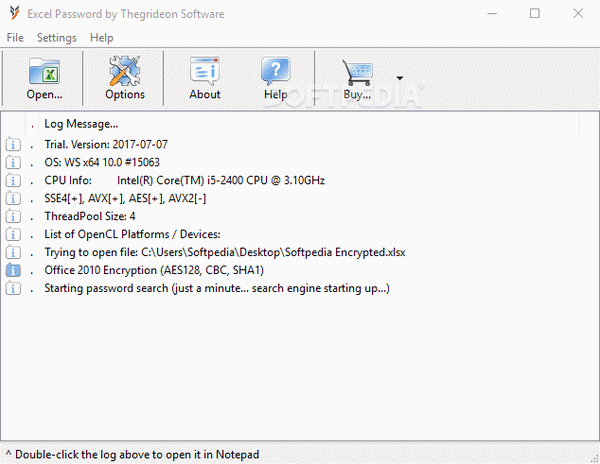Open the File menu
600x464 pixels.
tap(15, 37)
